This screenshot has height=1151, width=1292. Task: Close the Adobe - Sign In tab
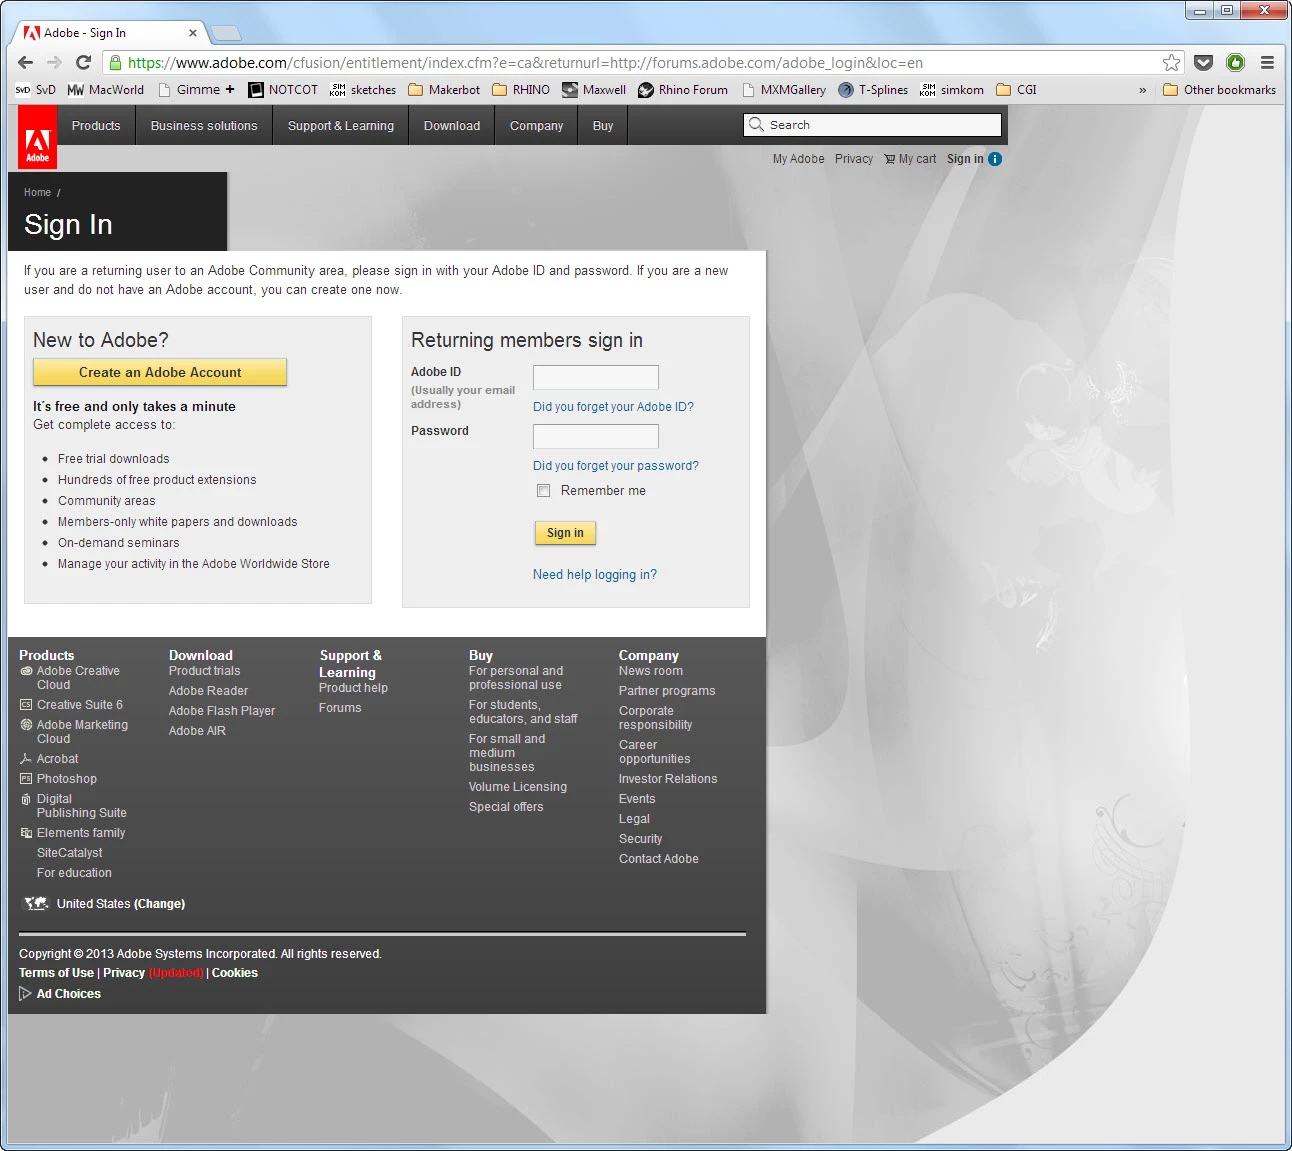point(193,33)
